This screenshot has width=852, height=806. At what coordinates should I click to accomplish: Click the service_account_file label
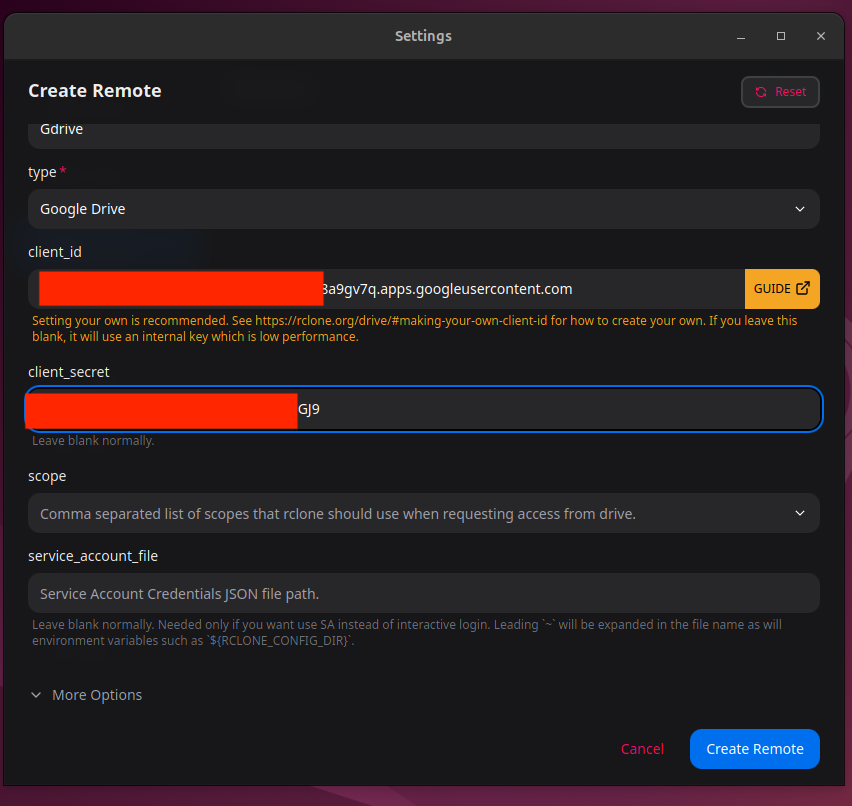point(93,556)
